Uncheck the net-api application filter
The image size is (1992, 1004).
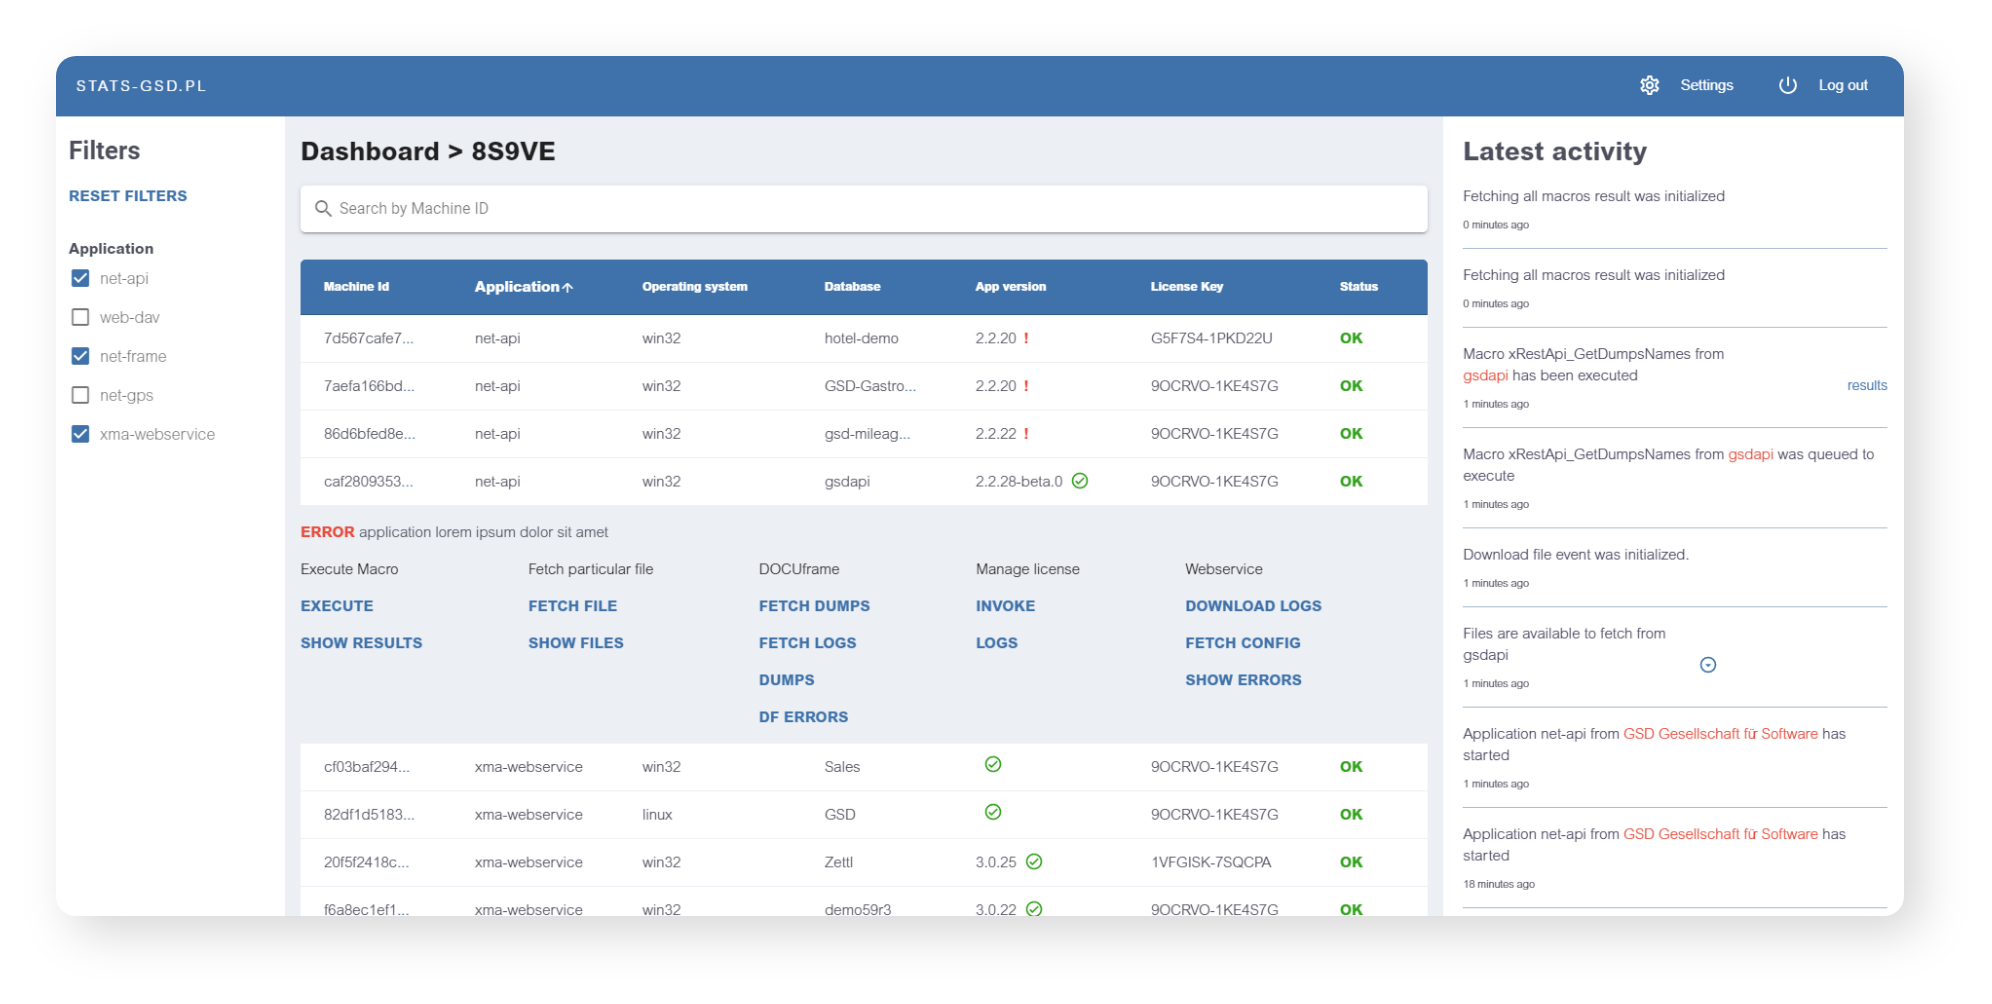point(81,278)
